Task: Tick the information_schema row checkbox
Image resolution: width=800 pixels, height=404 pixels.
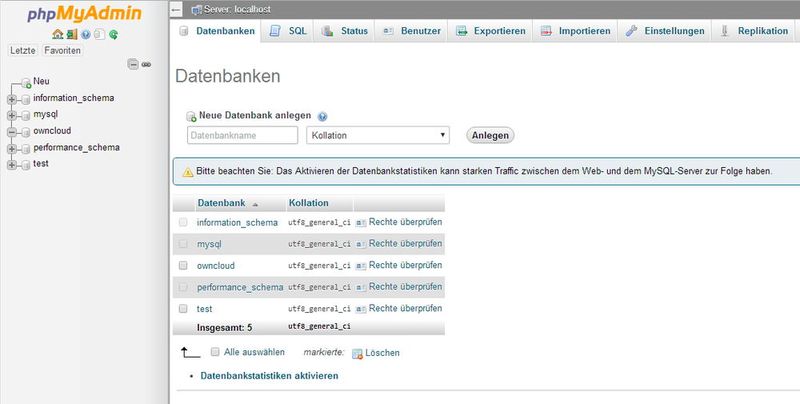Action: (x=183, y=222)
